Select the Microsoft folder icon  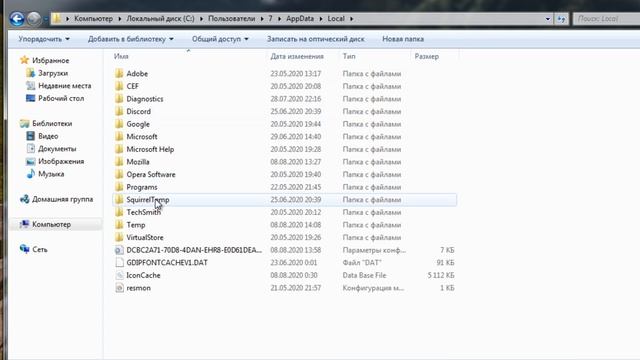tap(119, 137)
